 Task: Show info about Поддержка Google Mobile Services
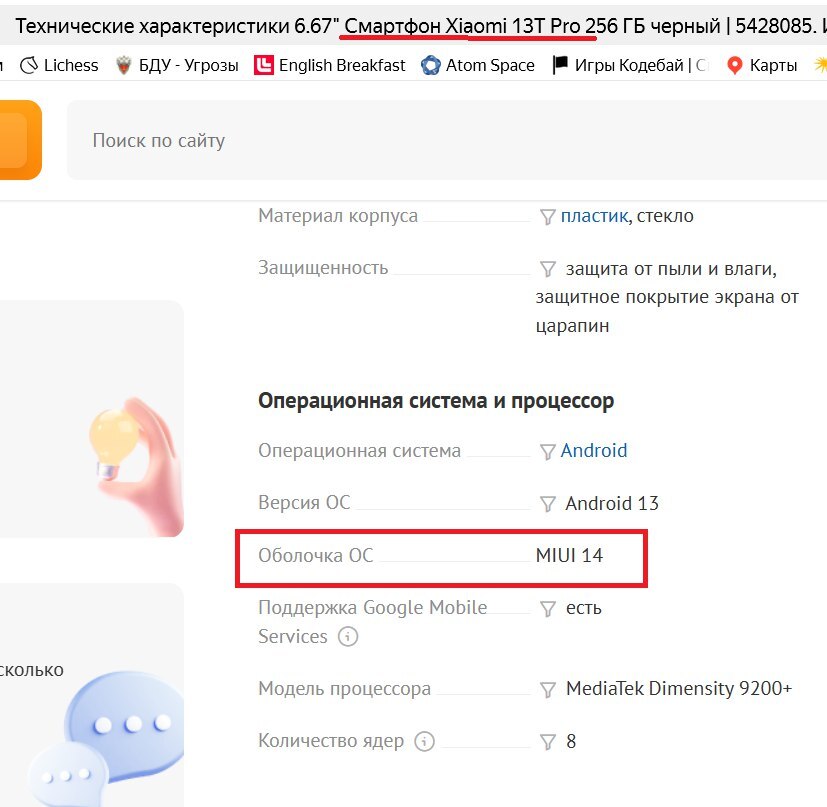[348, 636]
